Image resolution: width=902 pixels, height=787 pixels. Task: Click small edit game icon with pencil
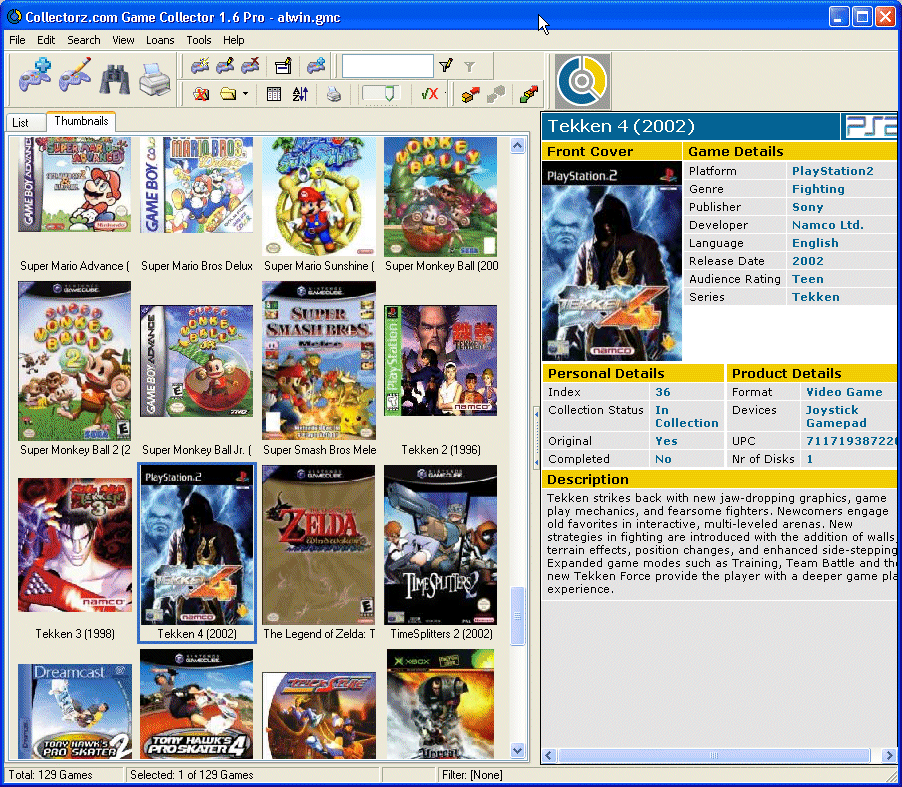pos(224,66)
